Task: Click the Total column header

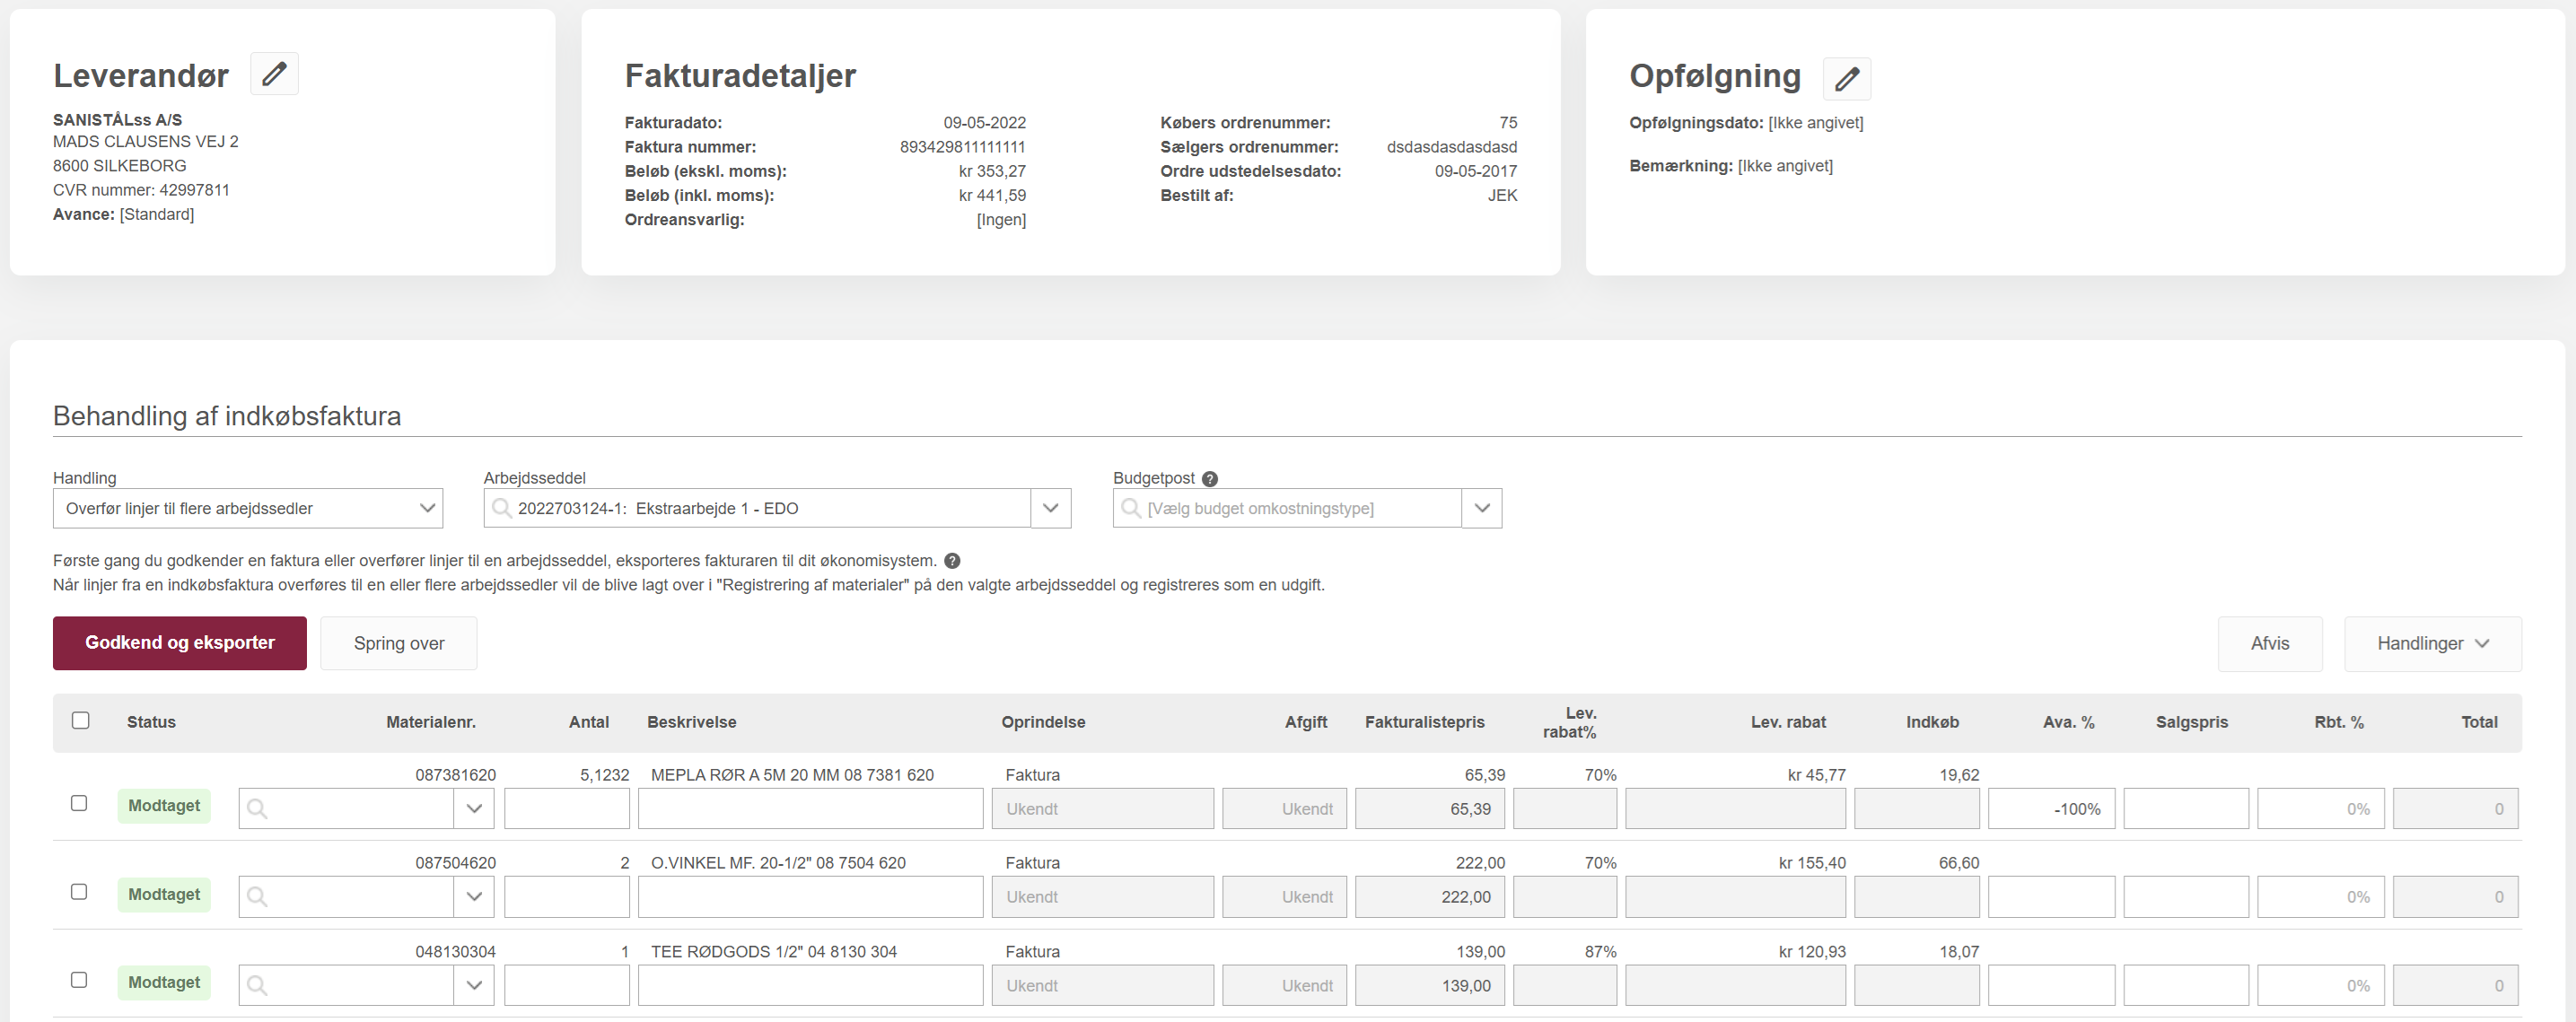Action: point(2479,722)
